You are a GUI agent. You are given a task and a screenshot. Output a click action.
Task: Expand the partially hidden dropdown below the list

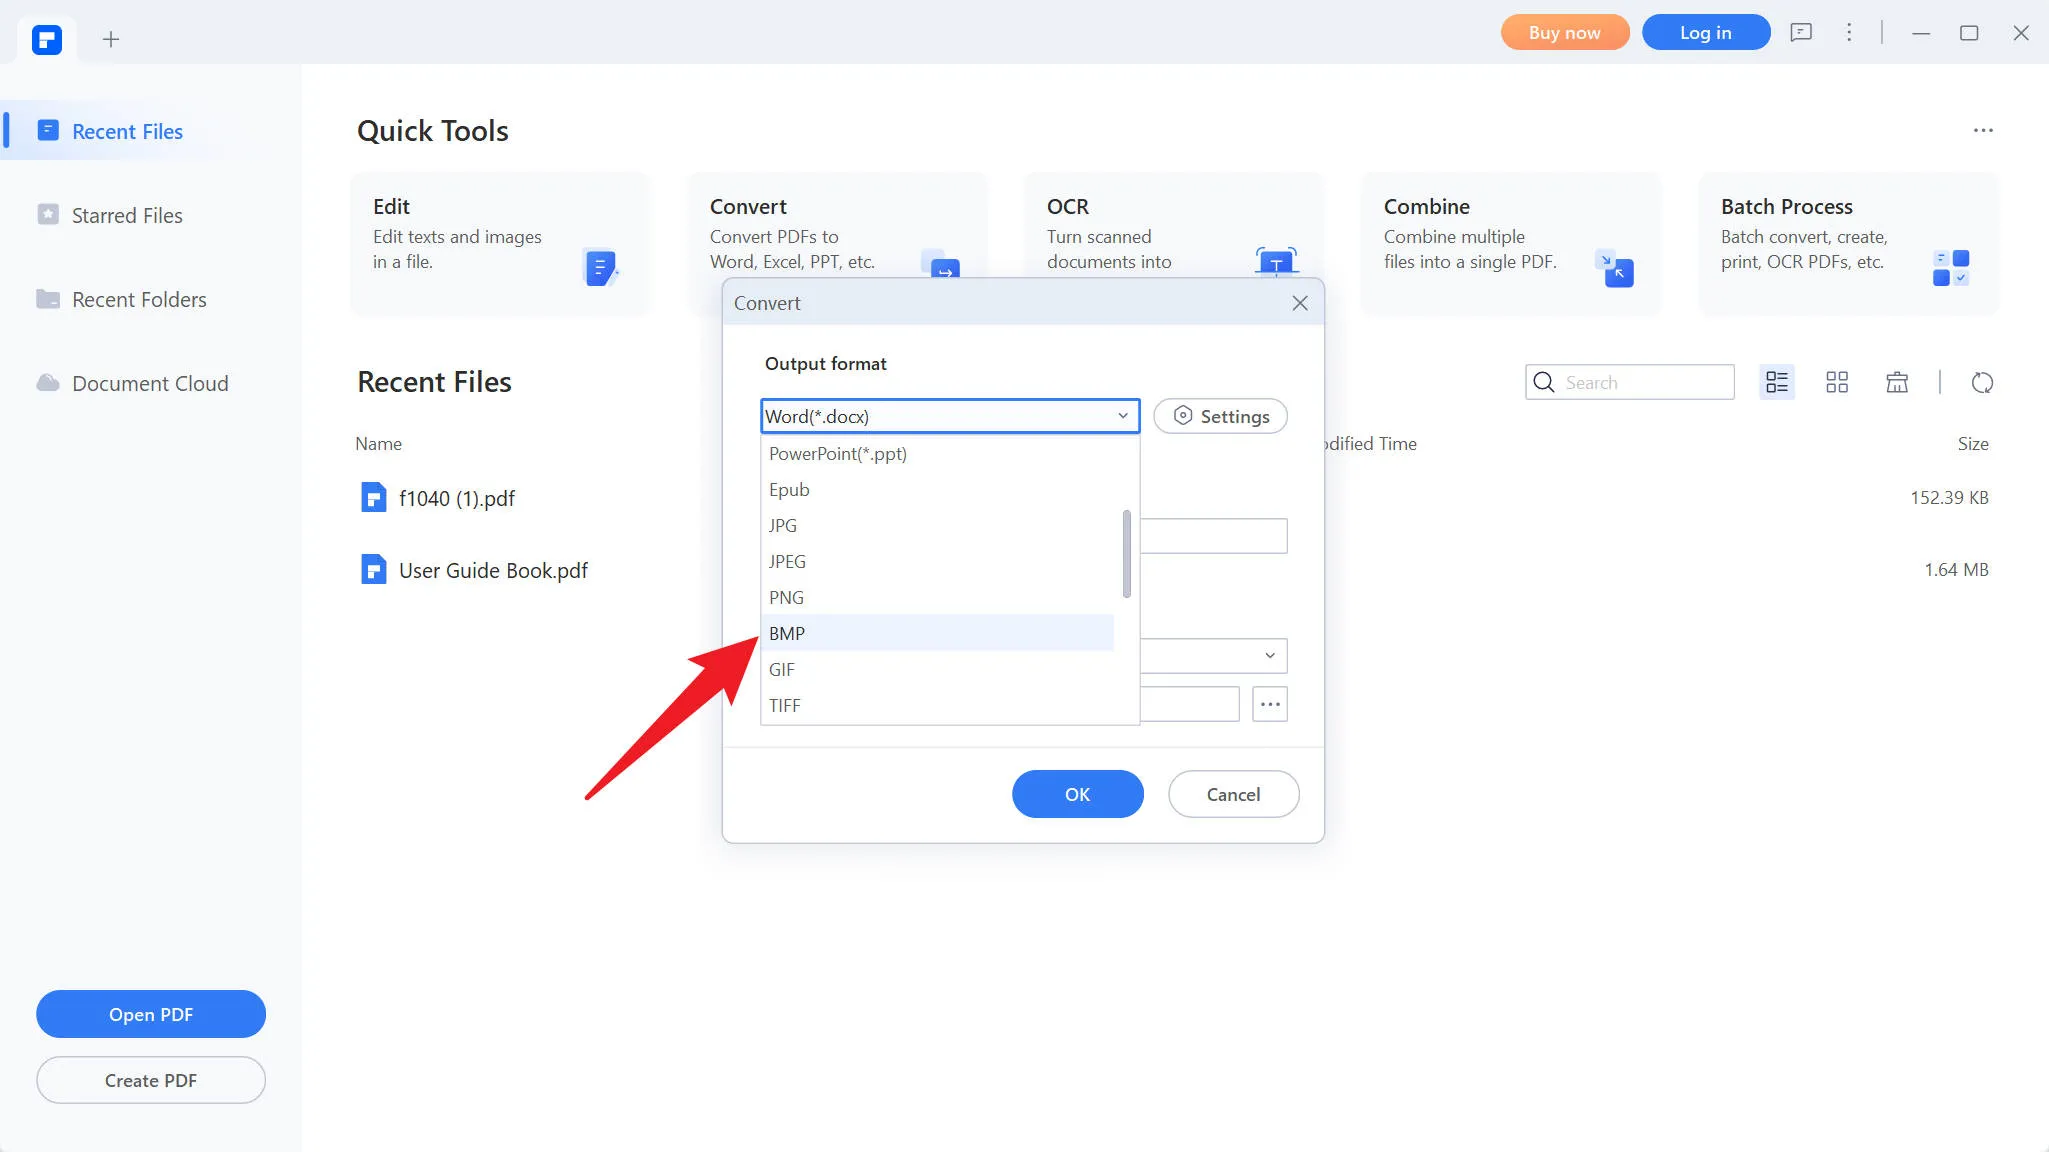(1269, 656)
